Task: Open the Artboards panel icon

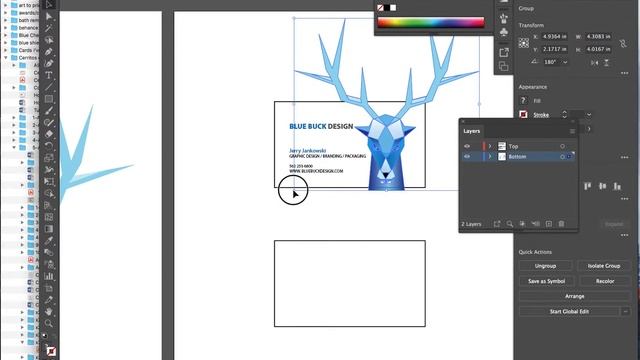Action: click(504, 66)
